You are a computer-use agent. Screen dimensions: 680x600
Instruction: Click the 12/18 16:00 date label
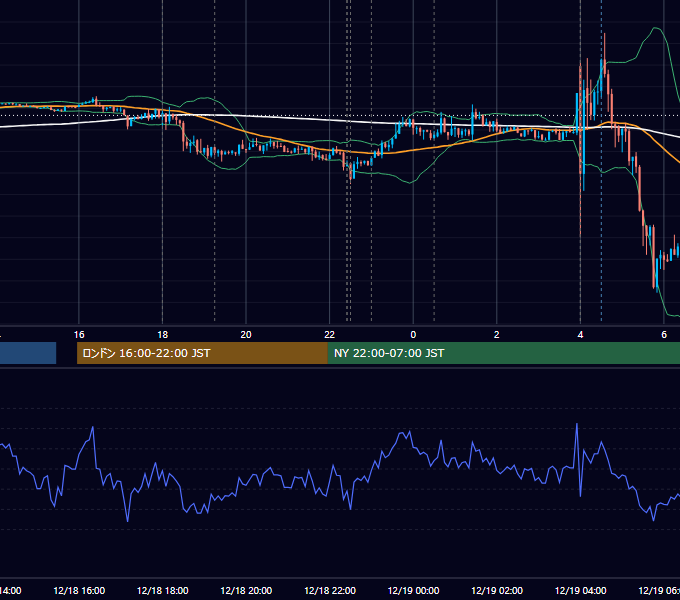tap(79, 590)
